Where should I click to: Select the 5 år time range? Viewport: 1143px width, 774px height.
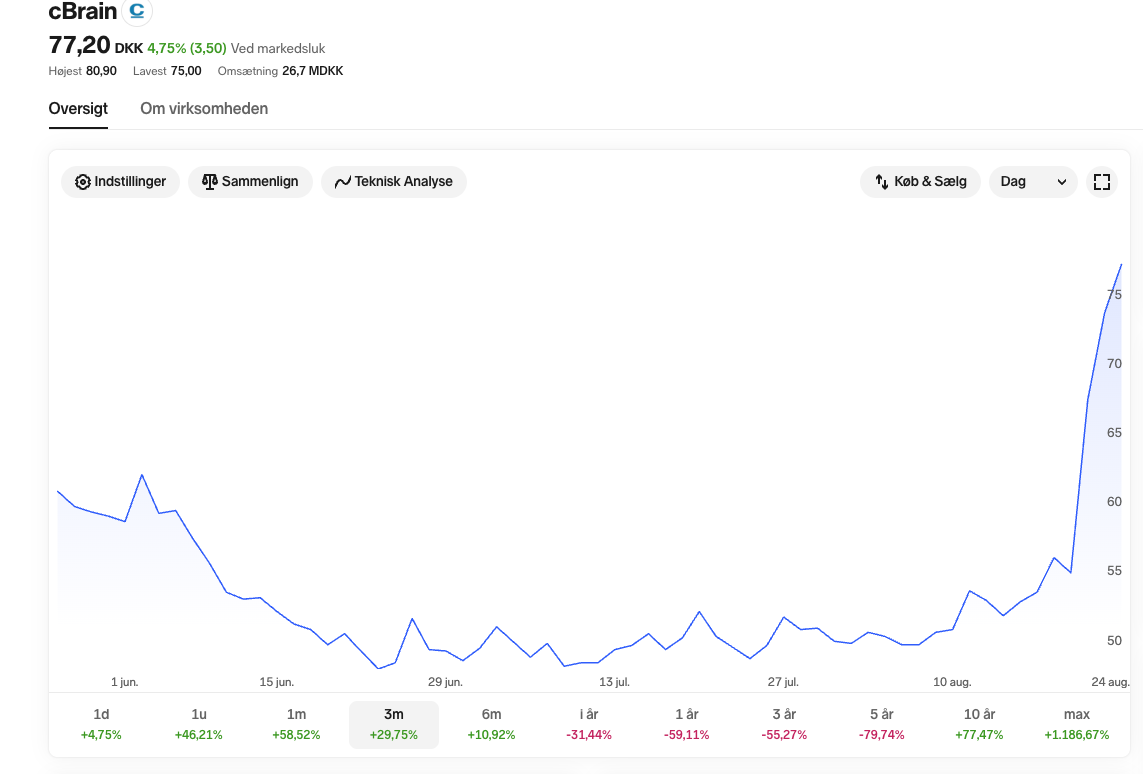[882, 724]
